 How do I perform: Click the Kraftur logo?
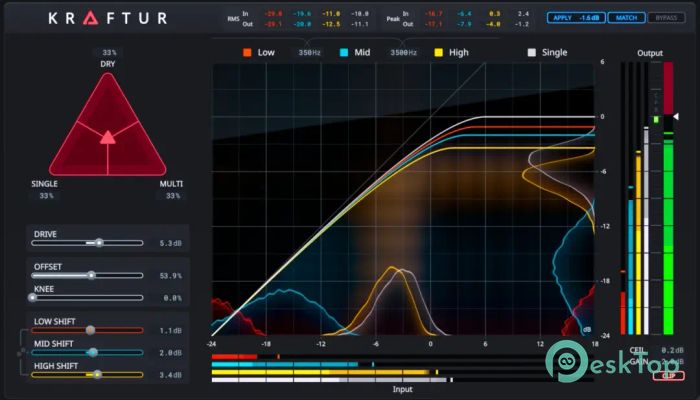pyautogui.click(x=108, y=17)
